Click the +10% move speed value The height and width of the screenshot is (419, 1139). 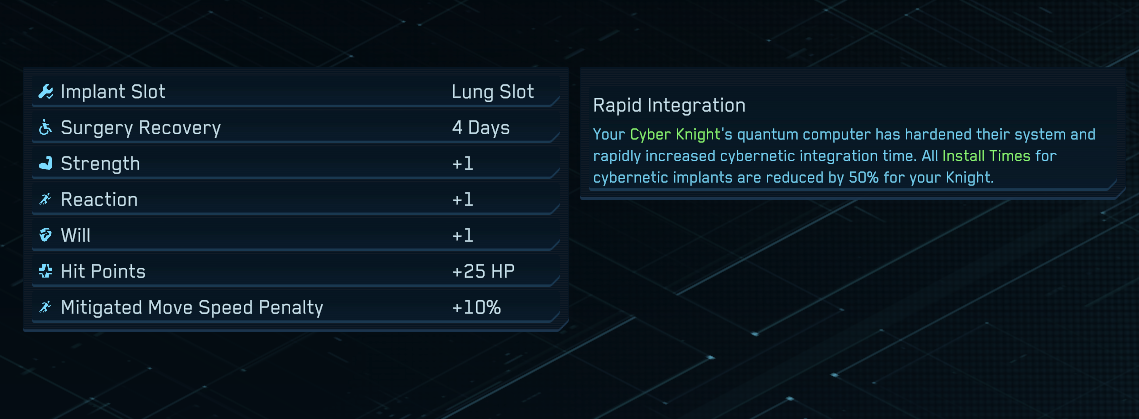[477, 308]
